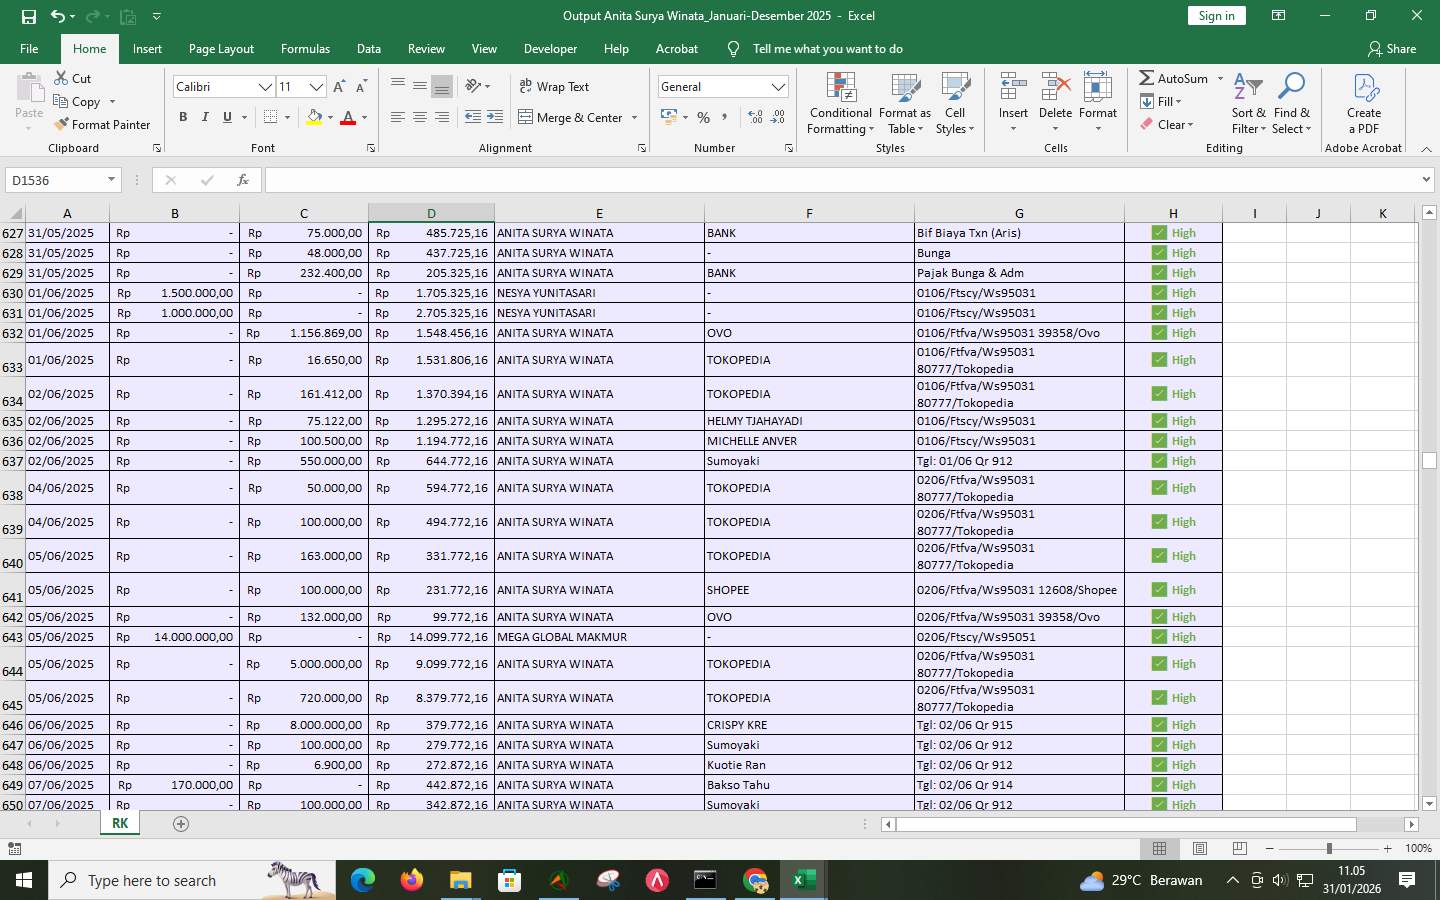This screenshot has width=1440, height=900.
Task: Click the Share button
Action: coord(1392,48)
